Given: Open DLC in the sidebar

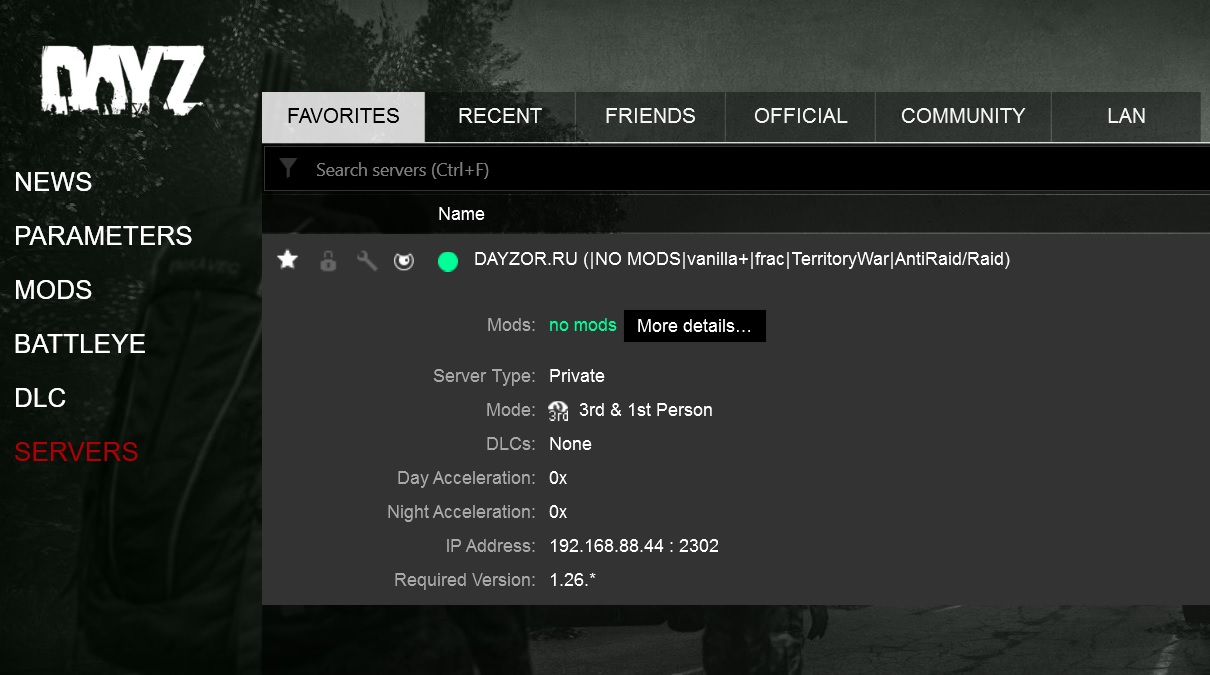Looking at the screenshot, I should (40, 398).
